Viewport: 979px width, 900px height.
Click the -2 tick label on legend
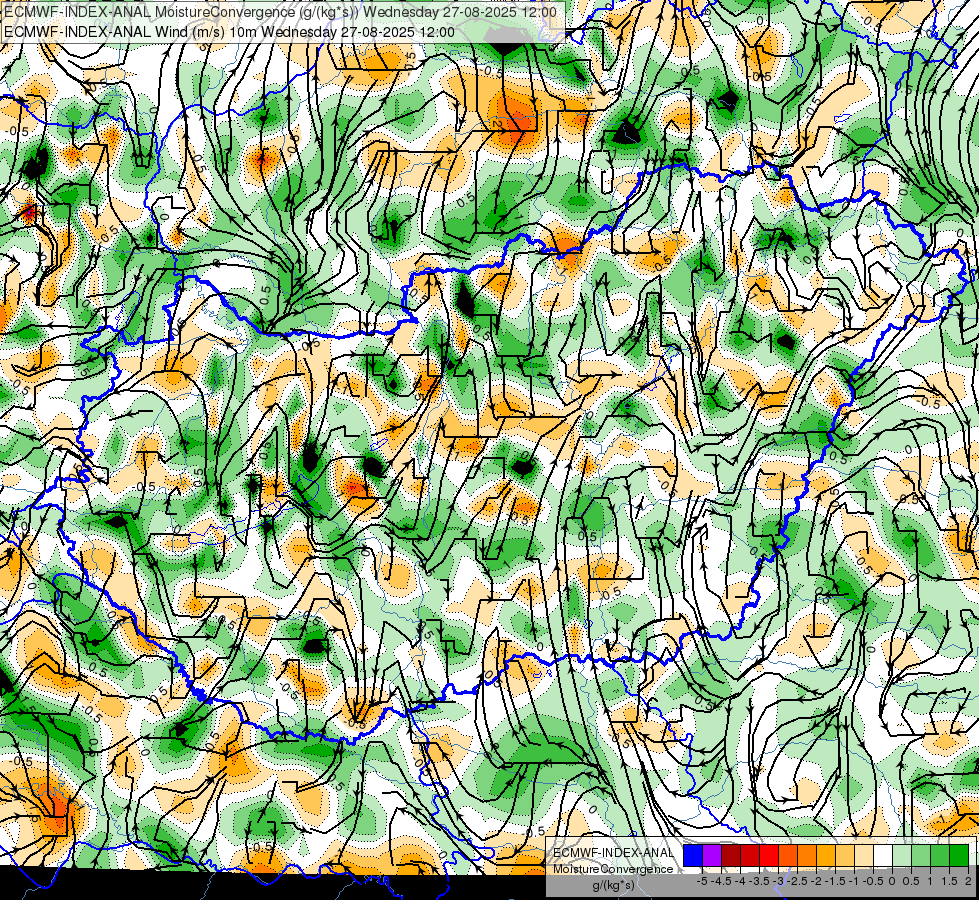(816, 881)
